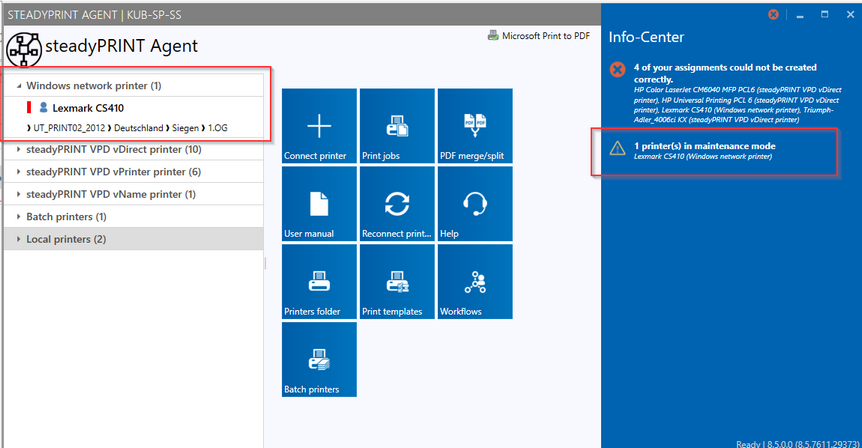
Task: Close the steadyPRINT Agent window
Action: pyautogui.click(x=850, y=14)
